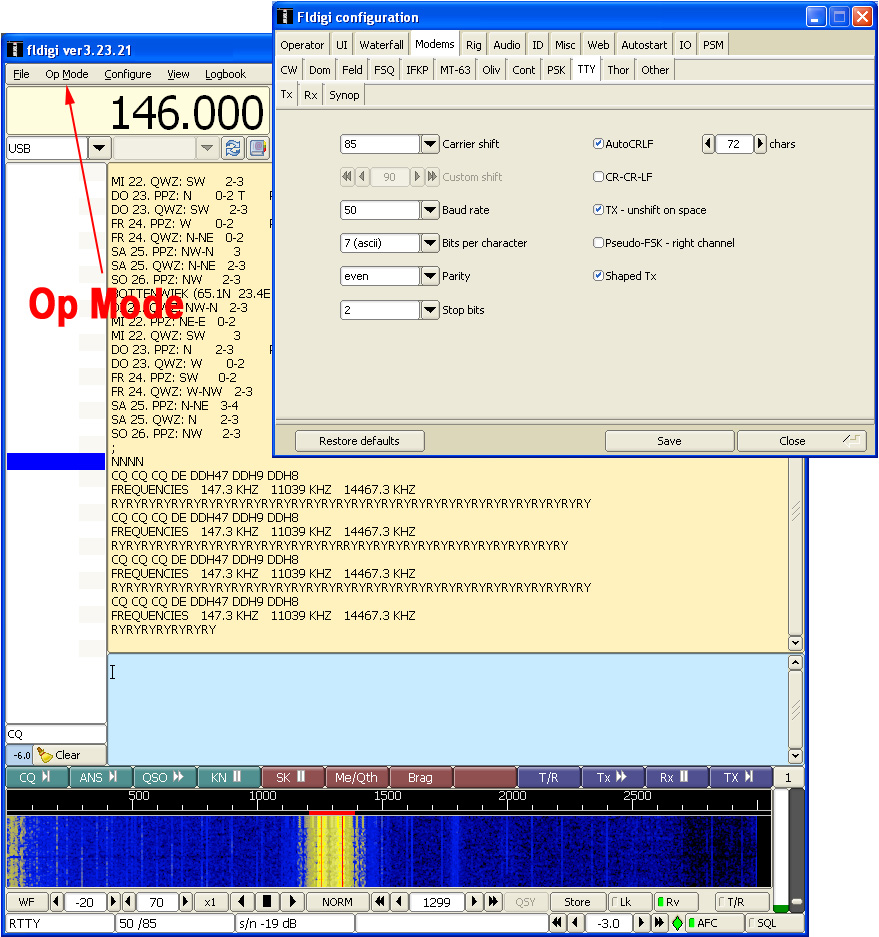The width and height of the screenshot is (879, 937).
Task: Switch to the Audio configuration tab
Action: (x=507, y=45)
